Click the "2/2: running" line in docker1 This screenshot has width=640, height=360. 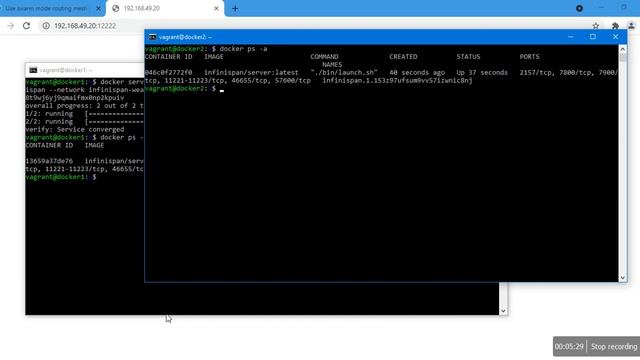tap(84, 122)
